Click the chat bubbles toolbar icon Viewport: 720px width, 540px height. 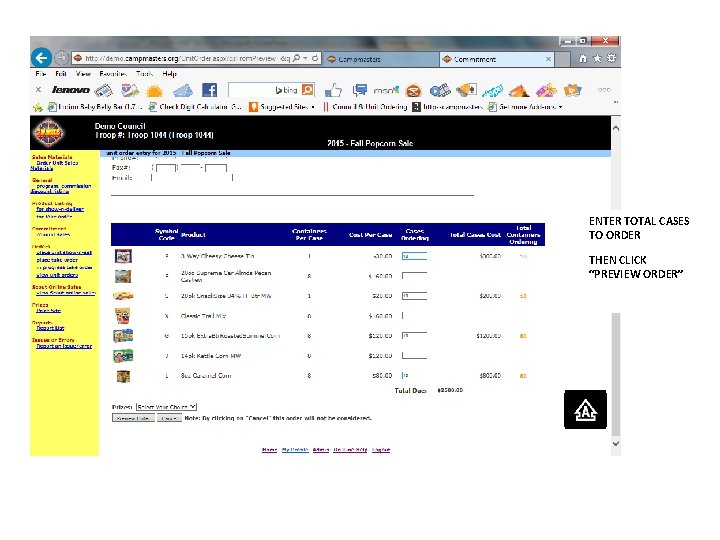tap(360, 90)
